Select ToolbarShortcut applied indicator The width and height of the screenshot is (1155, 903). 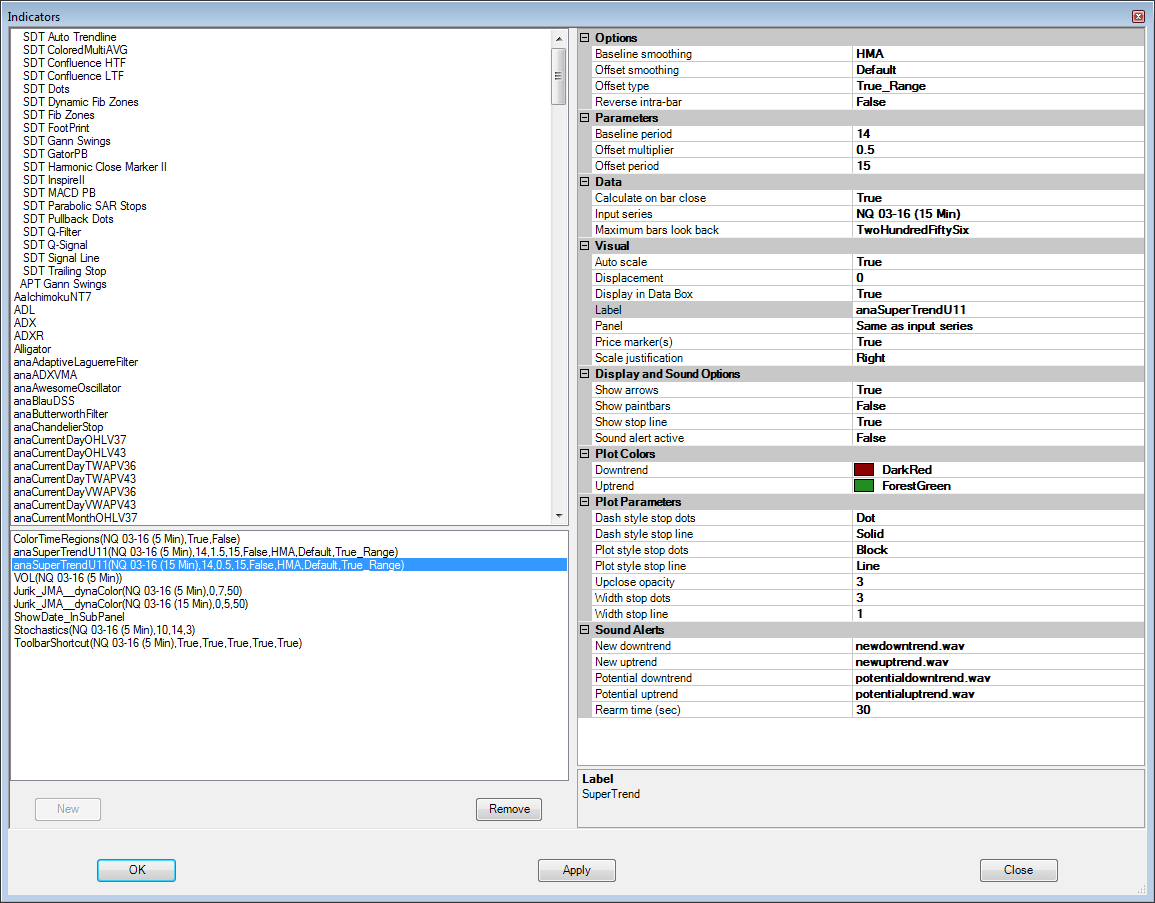coord(158,643)
